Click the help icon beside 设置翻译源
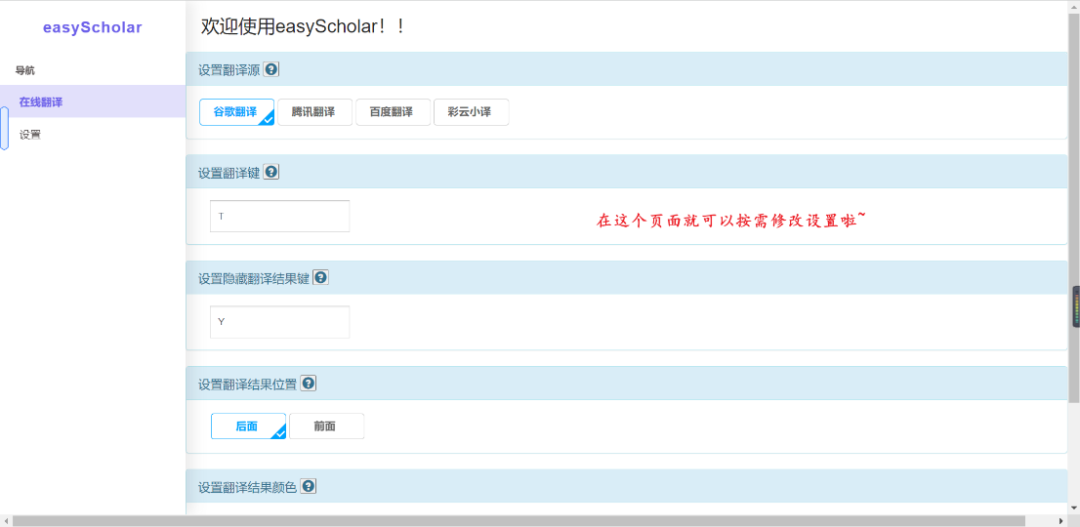Image resolution: width=1080 pixels, height=527 pixels. (x=271, y=70)
